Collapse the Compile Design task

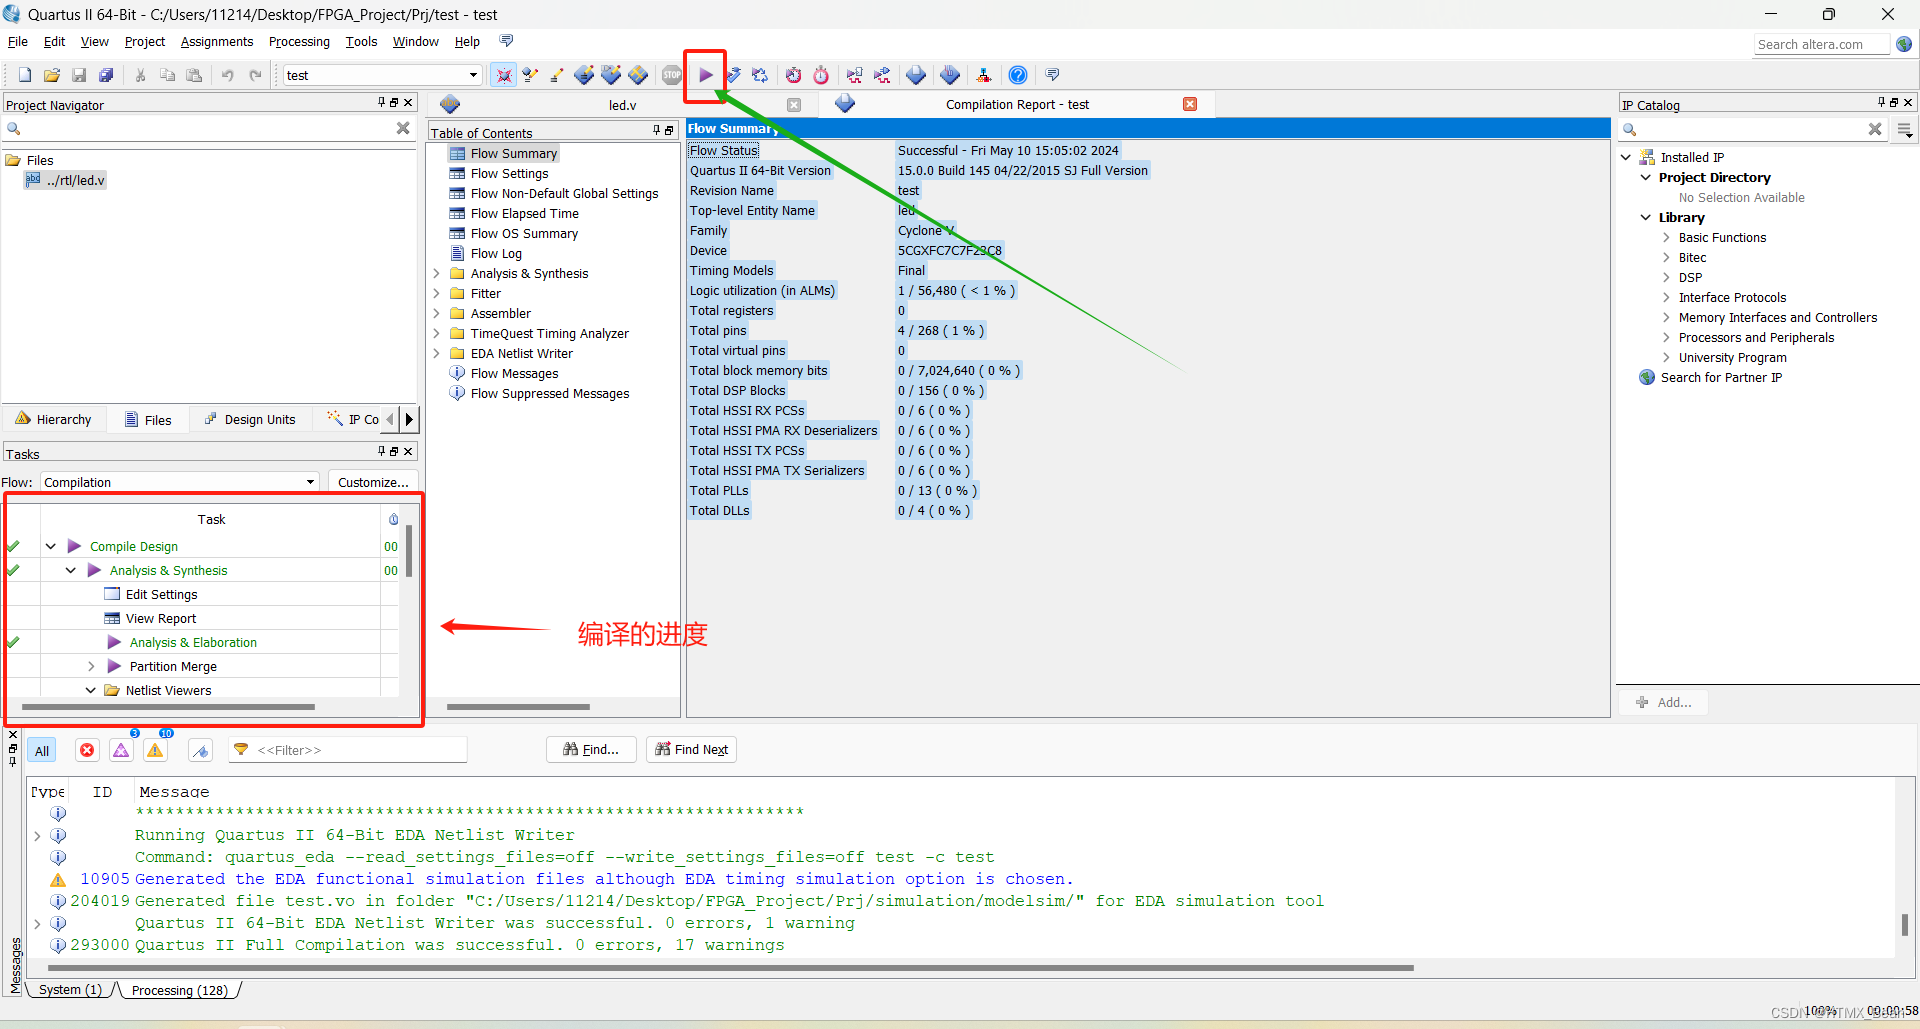[51, 546]
